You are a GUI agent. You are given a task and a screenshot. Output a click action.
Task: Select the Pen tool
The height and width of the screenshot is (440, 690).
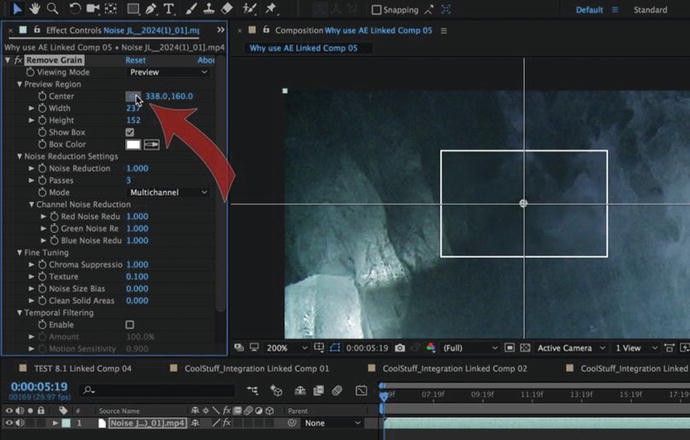(150, 9)
